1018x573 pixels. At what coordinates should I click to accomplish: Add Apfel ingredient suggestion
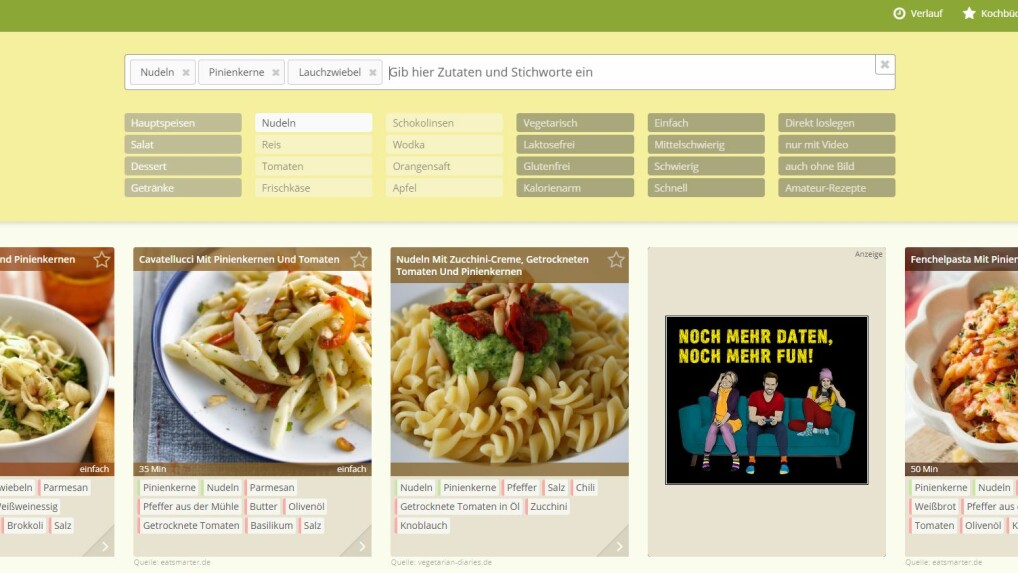tap(444, 188)
